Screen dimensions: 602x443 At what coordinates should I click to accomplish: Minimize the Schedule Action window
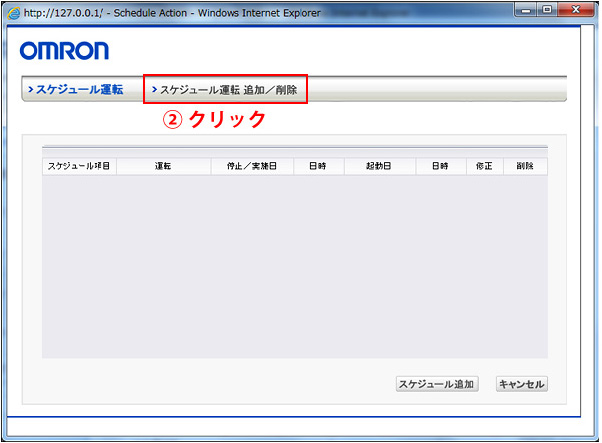[x=526, y=9]
